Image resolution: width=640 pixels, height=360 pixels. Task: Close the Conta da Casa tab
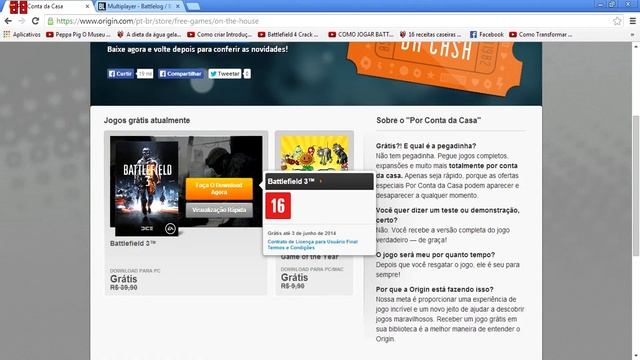pyautogui.click(x=87, y=7)
